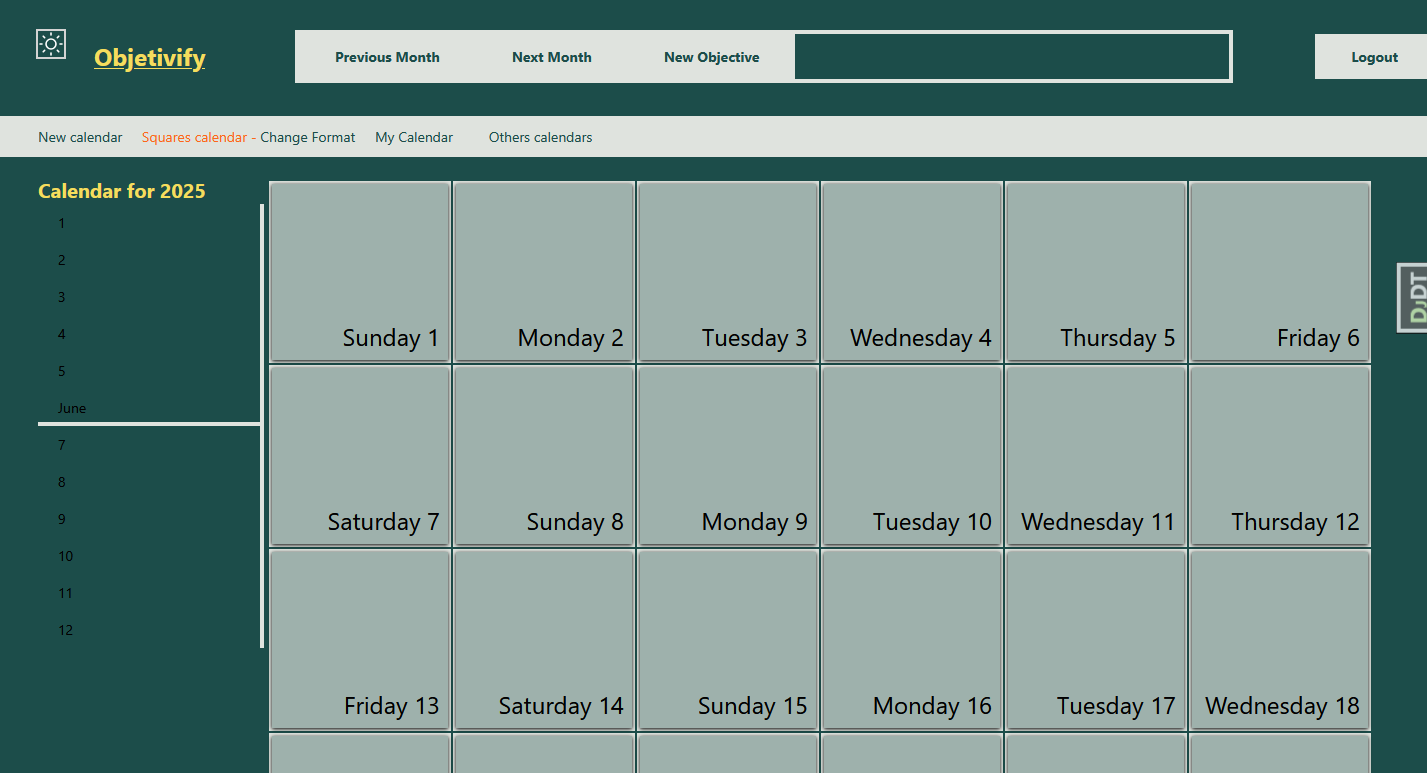Image resolution: width=1427 pixels, height=773 pixels.
Task: Open the Saturday 7 day square
Action: (x=360, y=456)
